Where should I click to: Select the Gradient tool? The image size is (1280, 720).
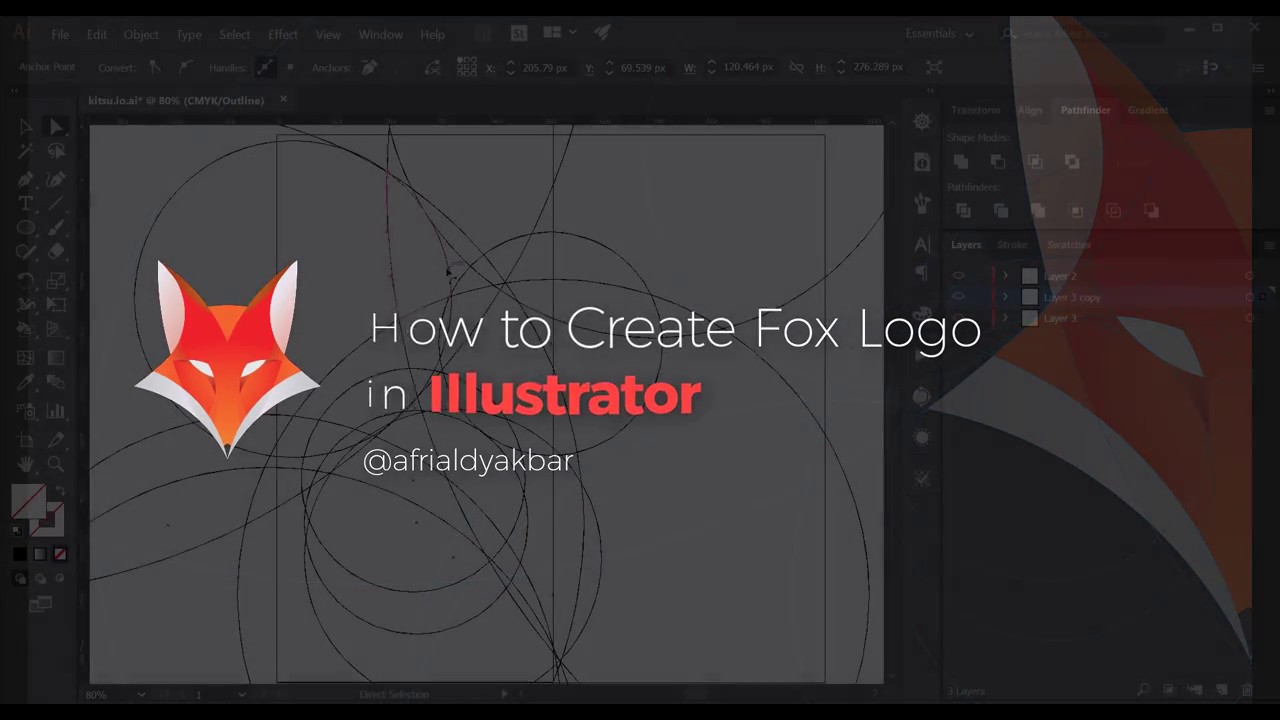(56, 357)
